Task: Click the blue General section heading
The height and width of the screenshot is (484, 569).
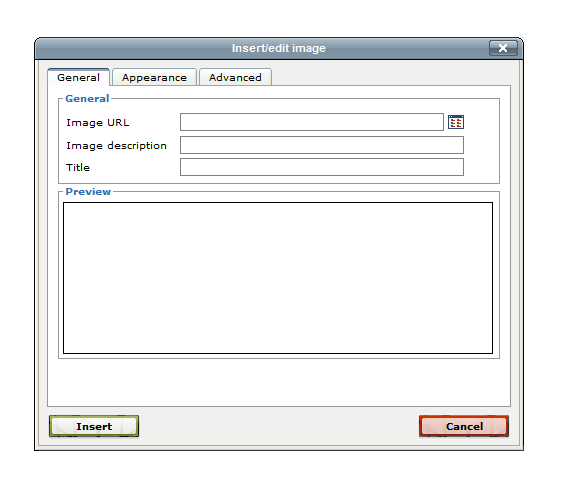Action: [x=87, y=98]
